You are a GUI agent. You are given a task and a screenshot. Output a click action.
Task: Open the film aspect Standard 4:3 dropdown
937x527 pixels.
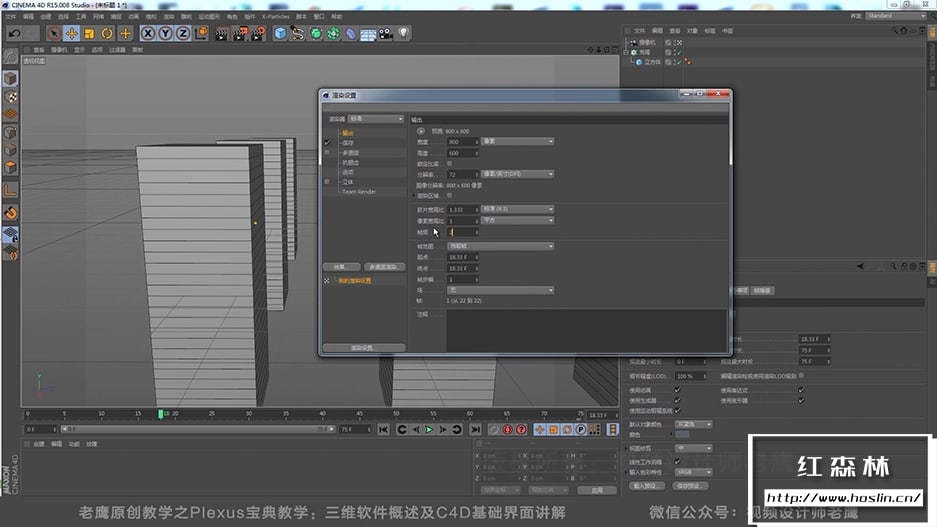(x=518, y=209)
